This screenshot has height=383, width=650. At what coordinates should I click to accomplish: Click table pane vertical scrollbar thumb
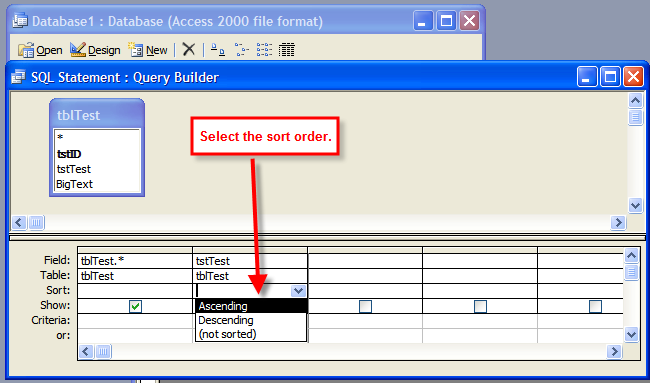click(x=635, y=117)
